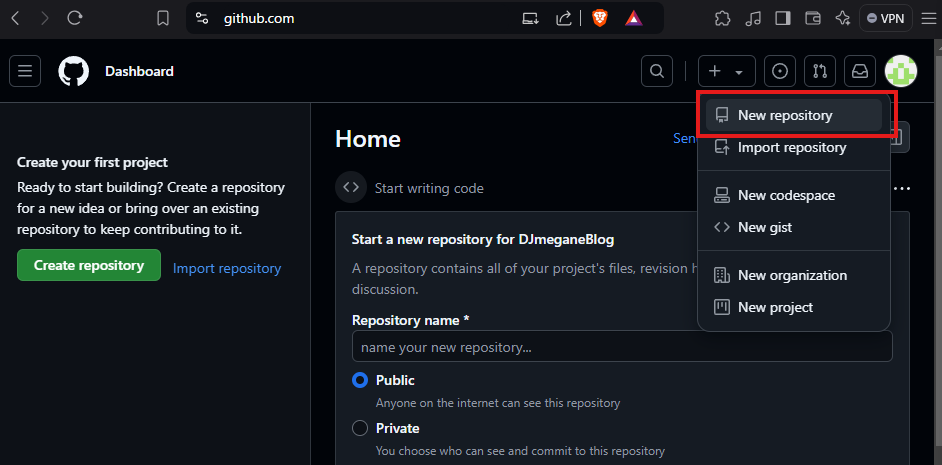
Task: Click the GitHub Octocat logo
Action: pos(74,71)
